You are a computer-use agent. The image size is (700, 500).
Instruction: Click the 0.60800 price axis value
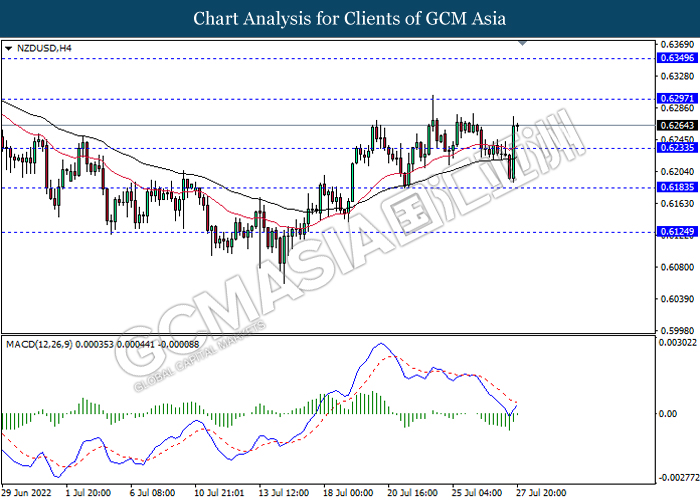677,267
